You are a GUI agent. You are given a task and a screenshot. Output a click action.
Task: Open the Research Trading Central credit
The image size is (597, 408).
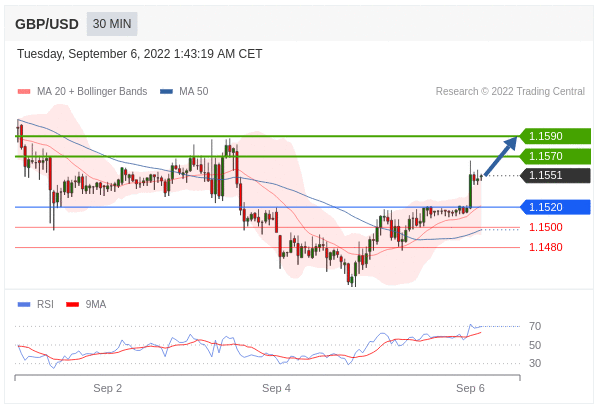point(510,91)
